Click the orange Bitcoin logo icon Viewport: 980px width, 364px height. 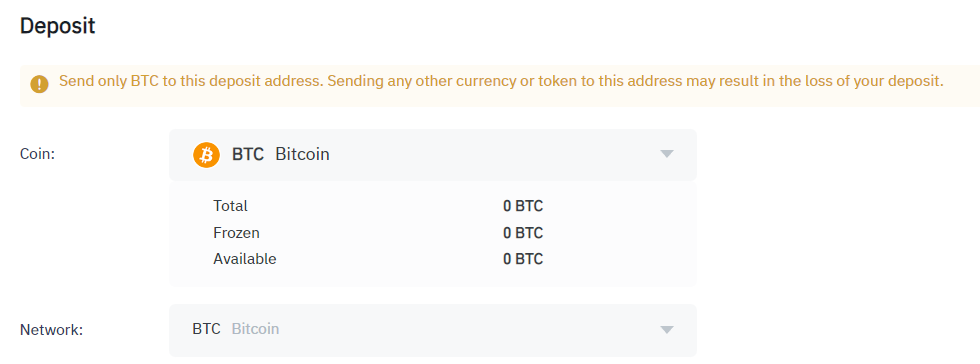click(x=206, y=154)
